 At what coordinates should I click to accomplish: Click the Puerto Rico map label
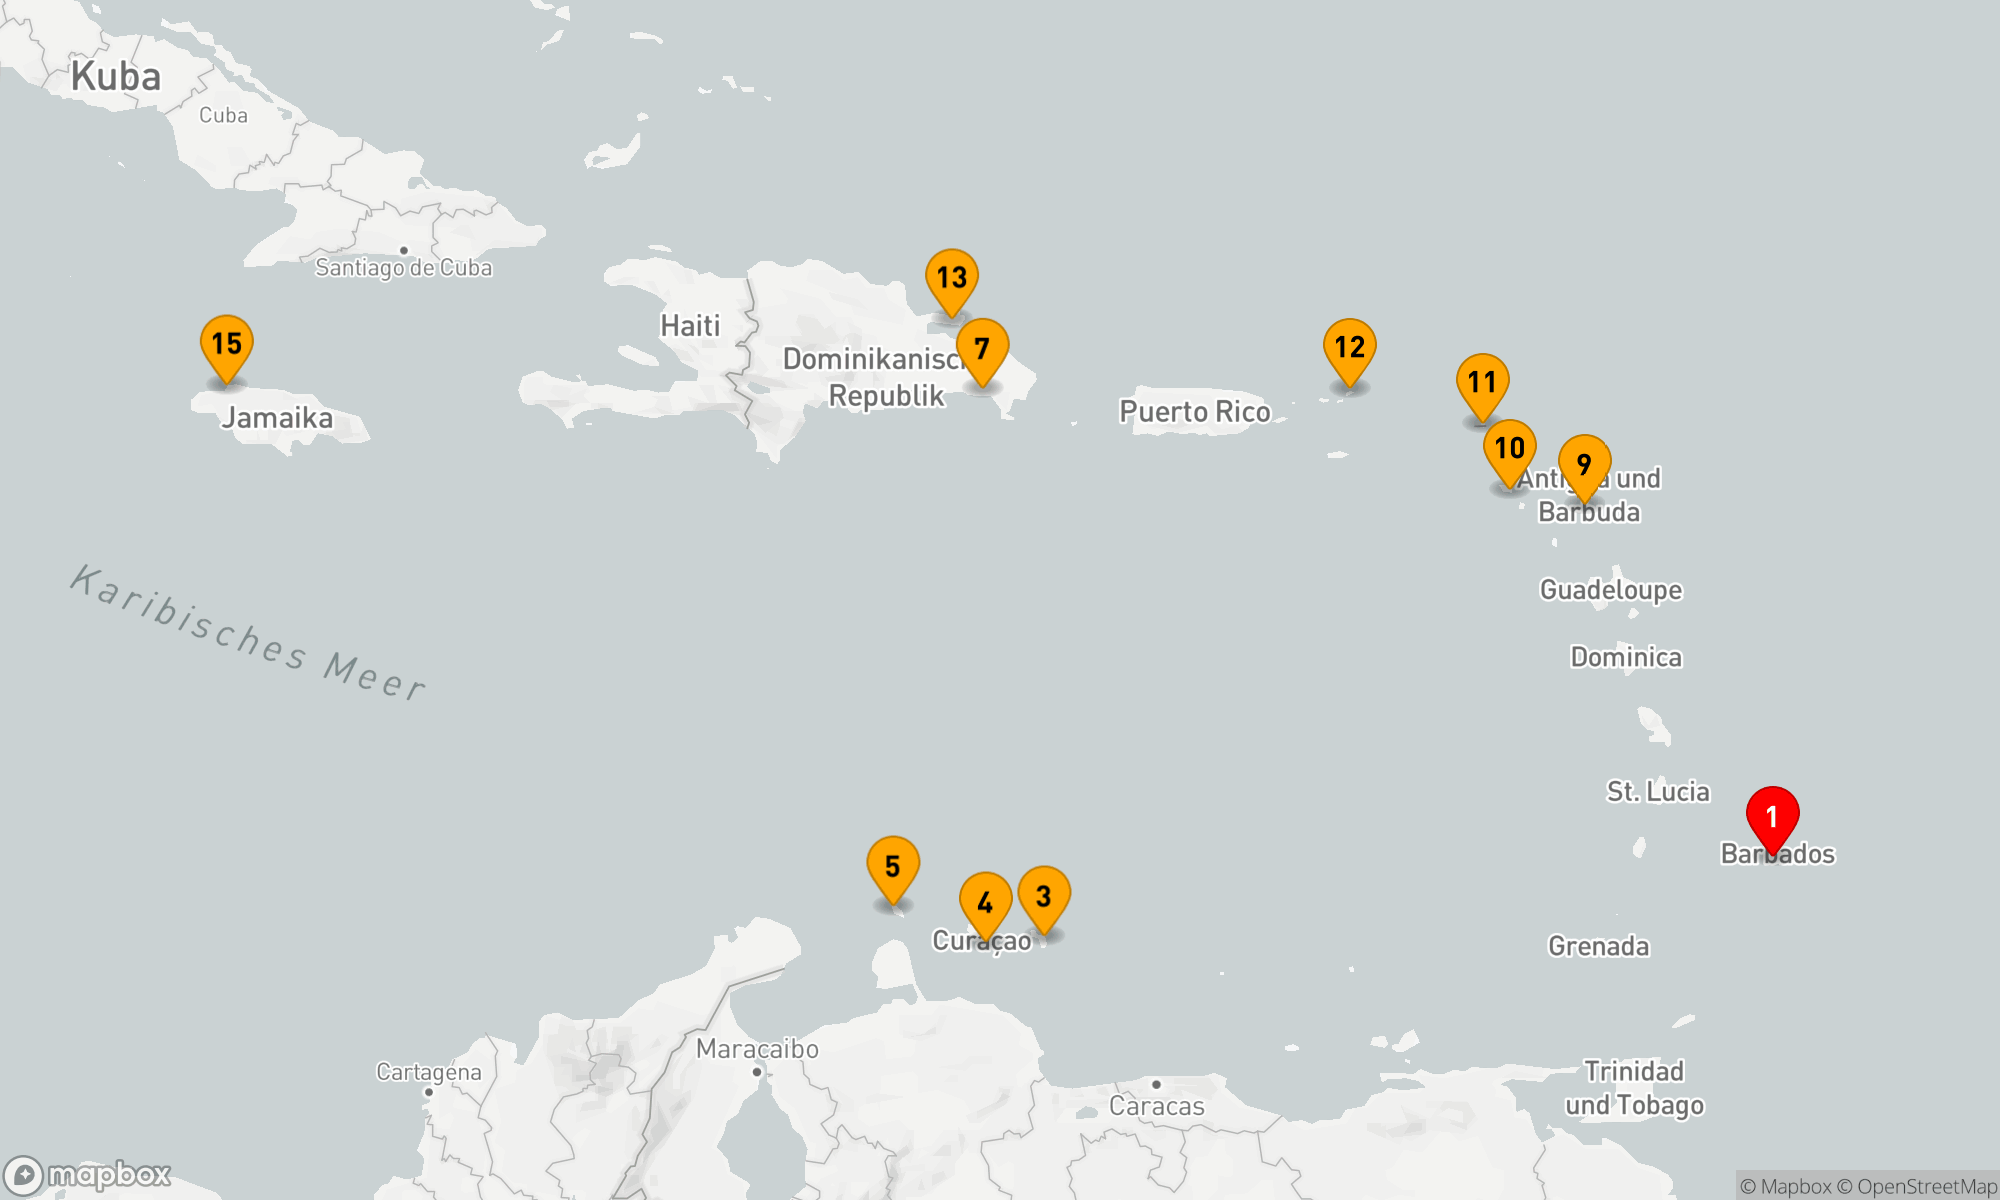(x=1194, y=411)
